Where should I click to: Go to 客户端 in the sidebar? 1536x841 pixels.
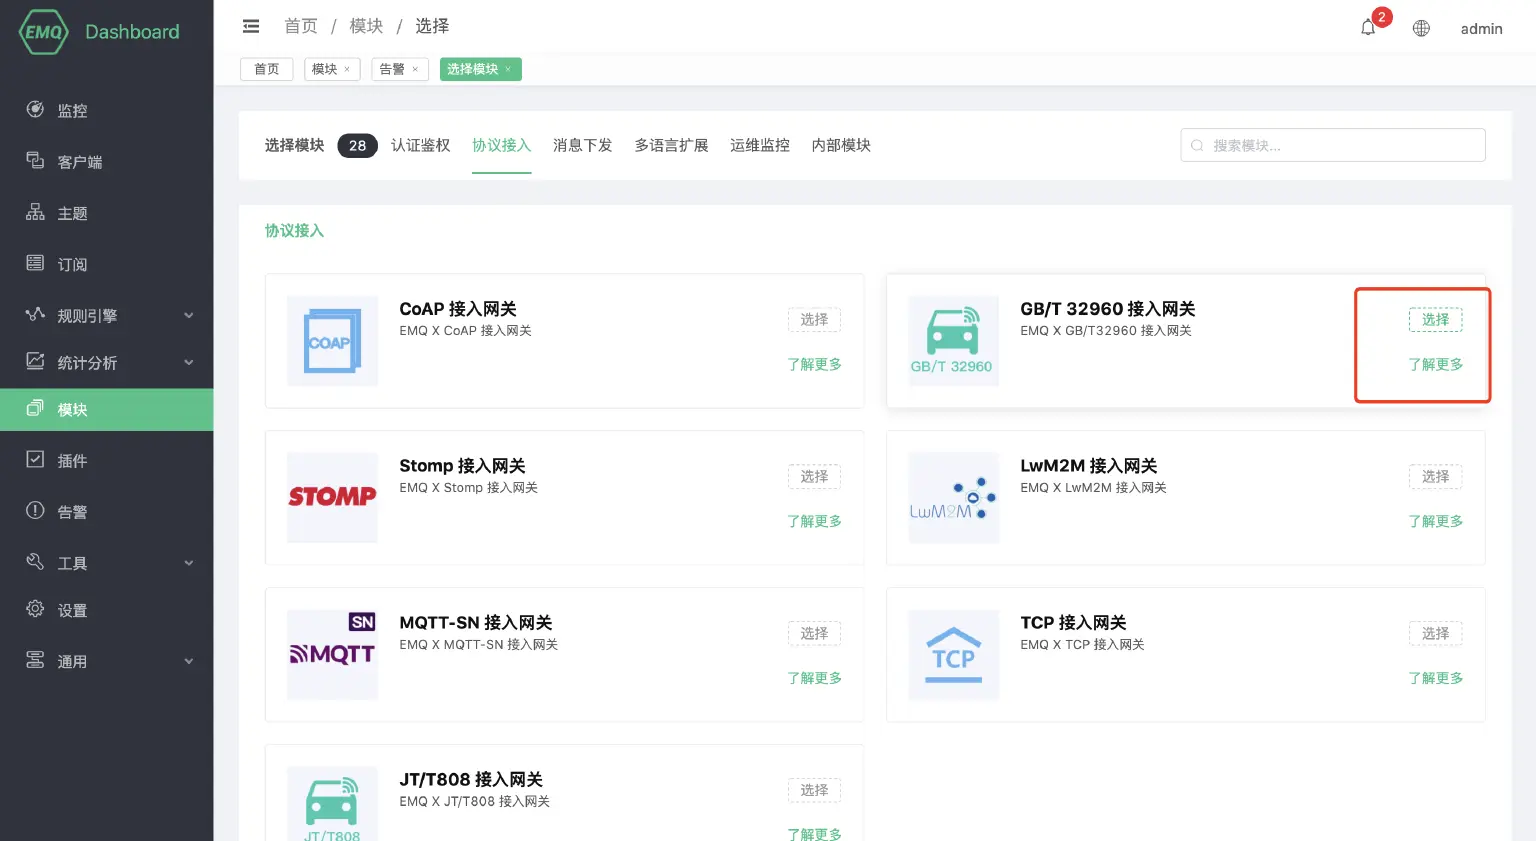click(x=79, y=161)
